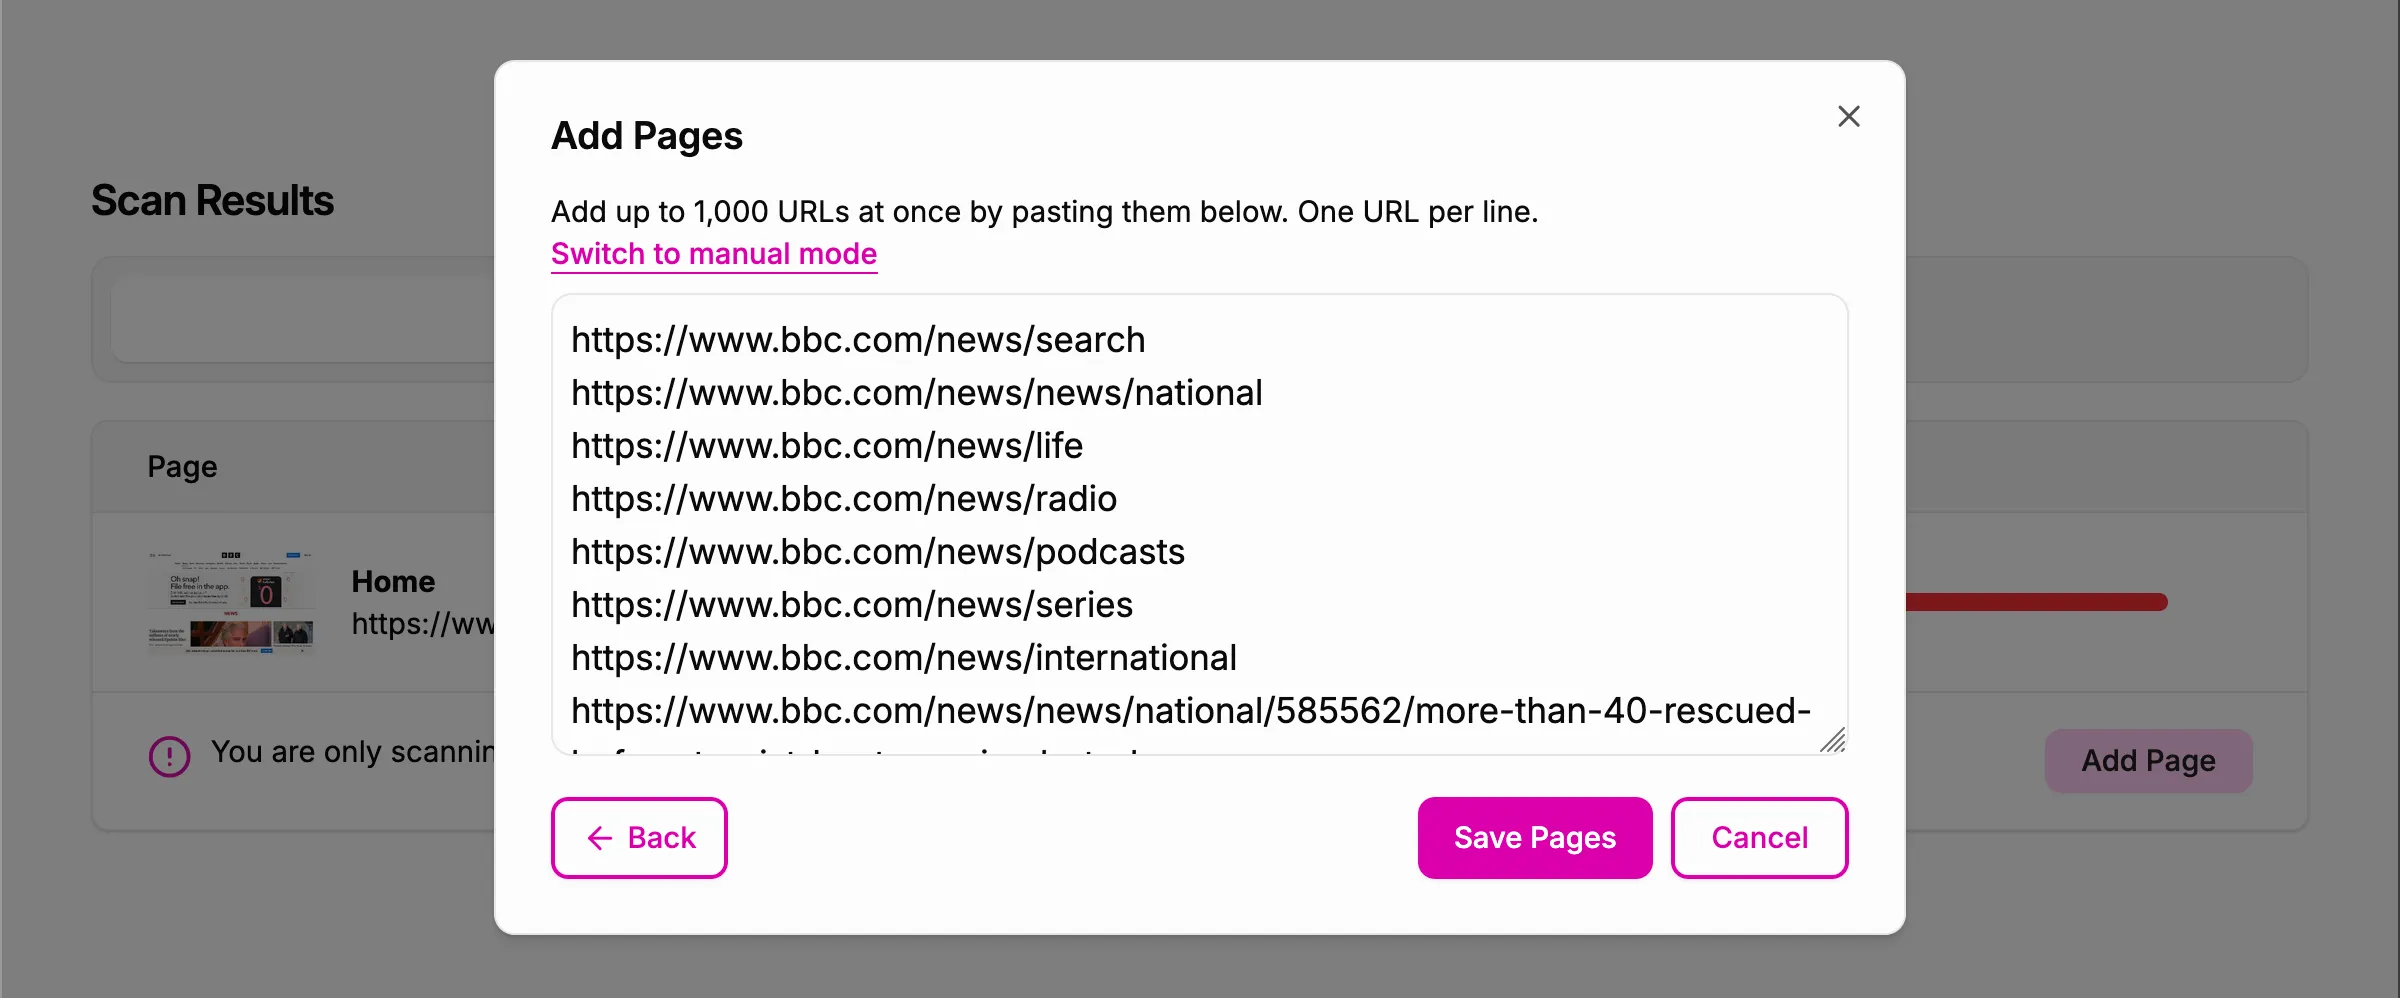Click the Add Page button
The width and height of the screenshot is (2400, 998).
[x=2148, y=761]
